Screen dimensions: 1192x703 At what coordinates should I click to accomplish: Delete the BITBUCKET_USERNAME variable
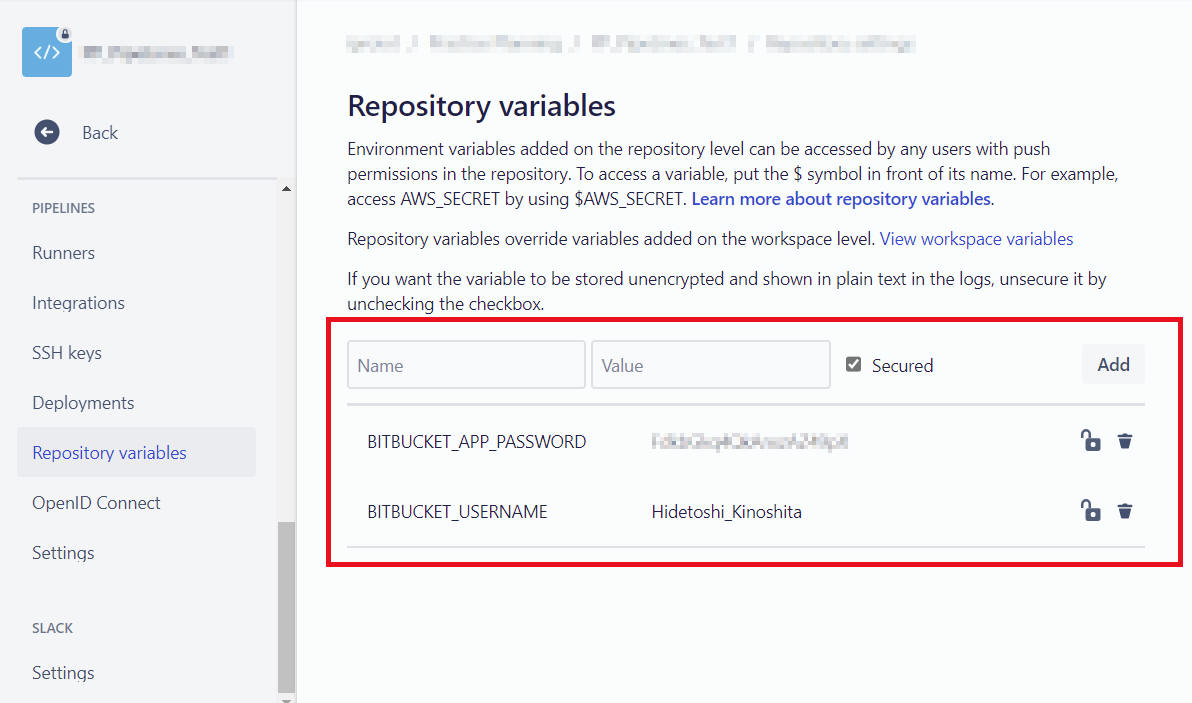point(1125,510)
